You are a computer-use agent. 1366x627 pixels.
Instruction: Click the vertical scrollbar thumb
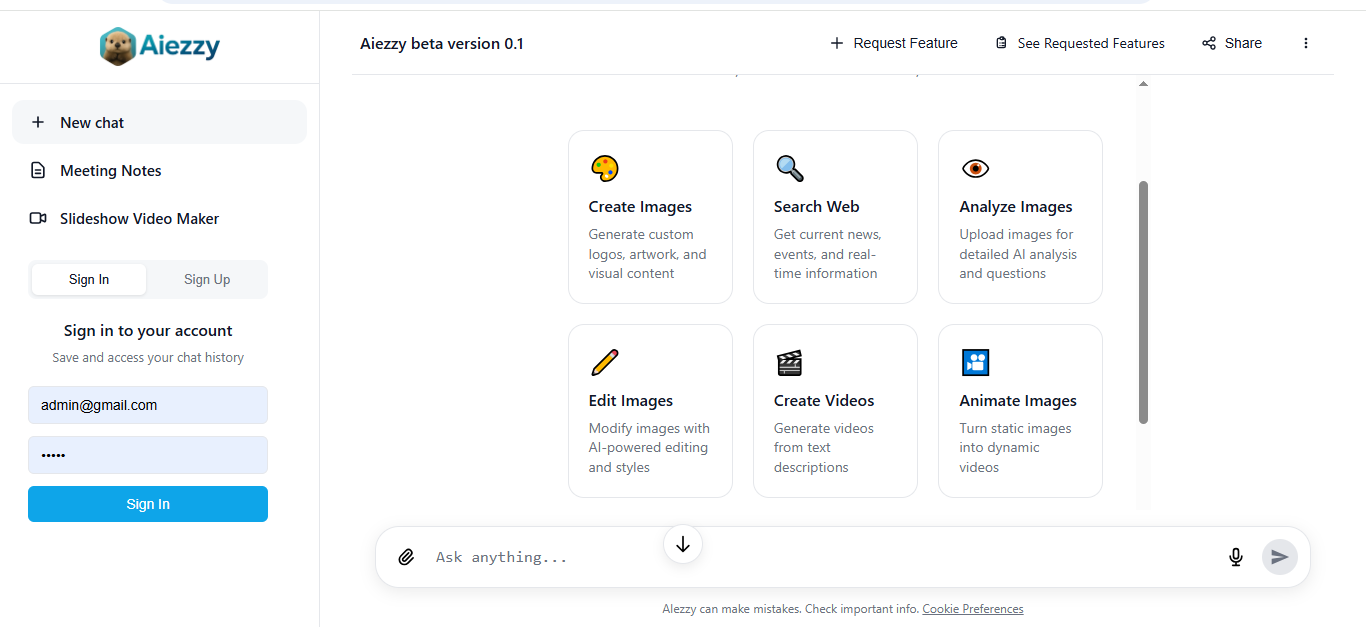click(x=1143, y=302)
